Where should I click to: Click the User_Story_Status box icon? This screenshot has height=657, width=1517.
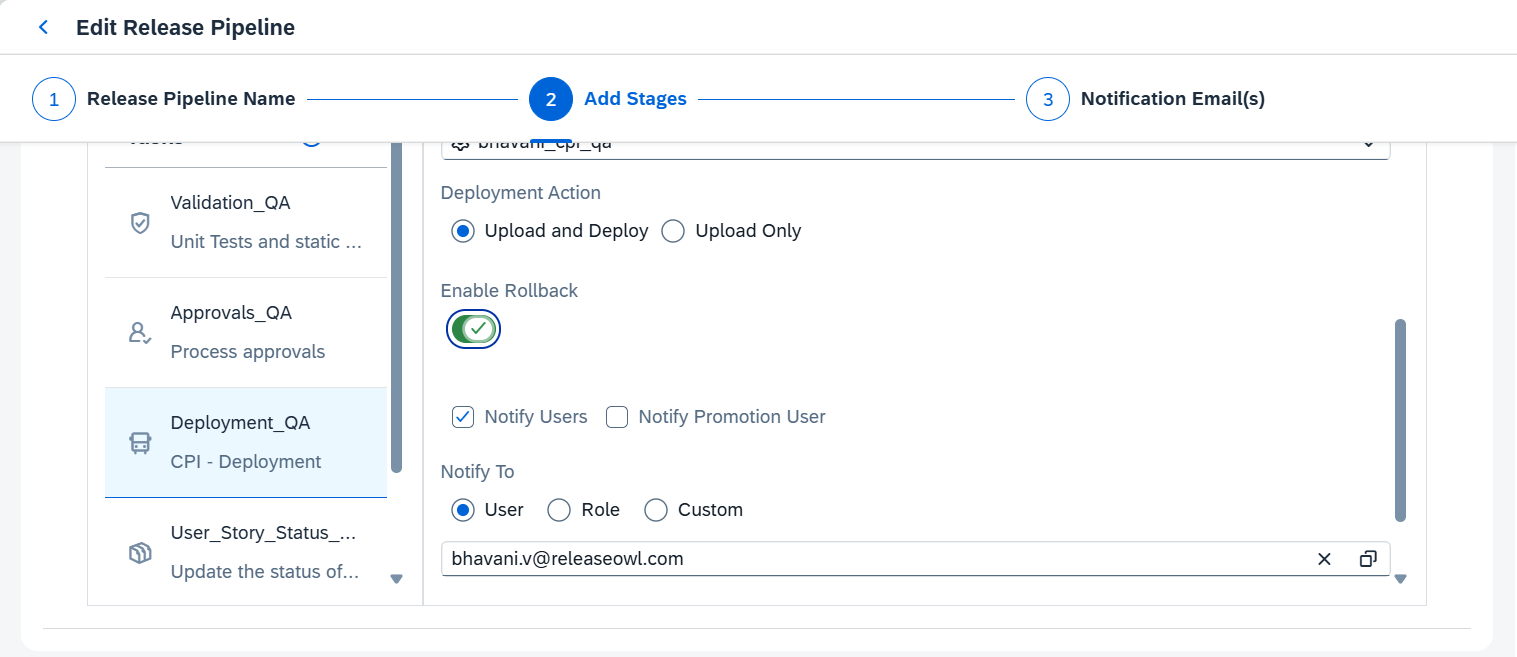[x=141, y=553]
